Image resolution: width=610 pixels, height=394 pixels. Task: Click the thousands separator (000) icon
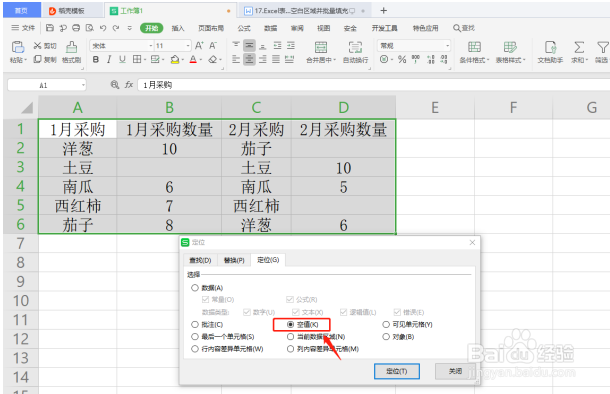(416, 59)
